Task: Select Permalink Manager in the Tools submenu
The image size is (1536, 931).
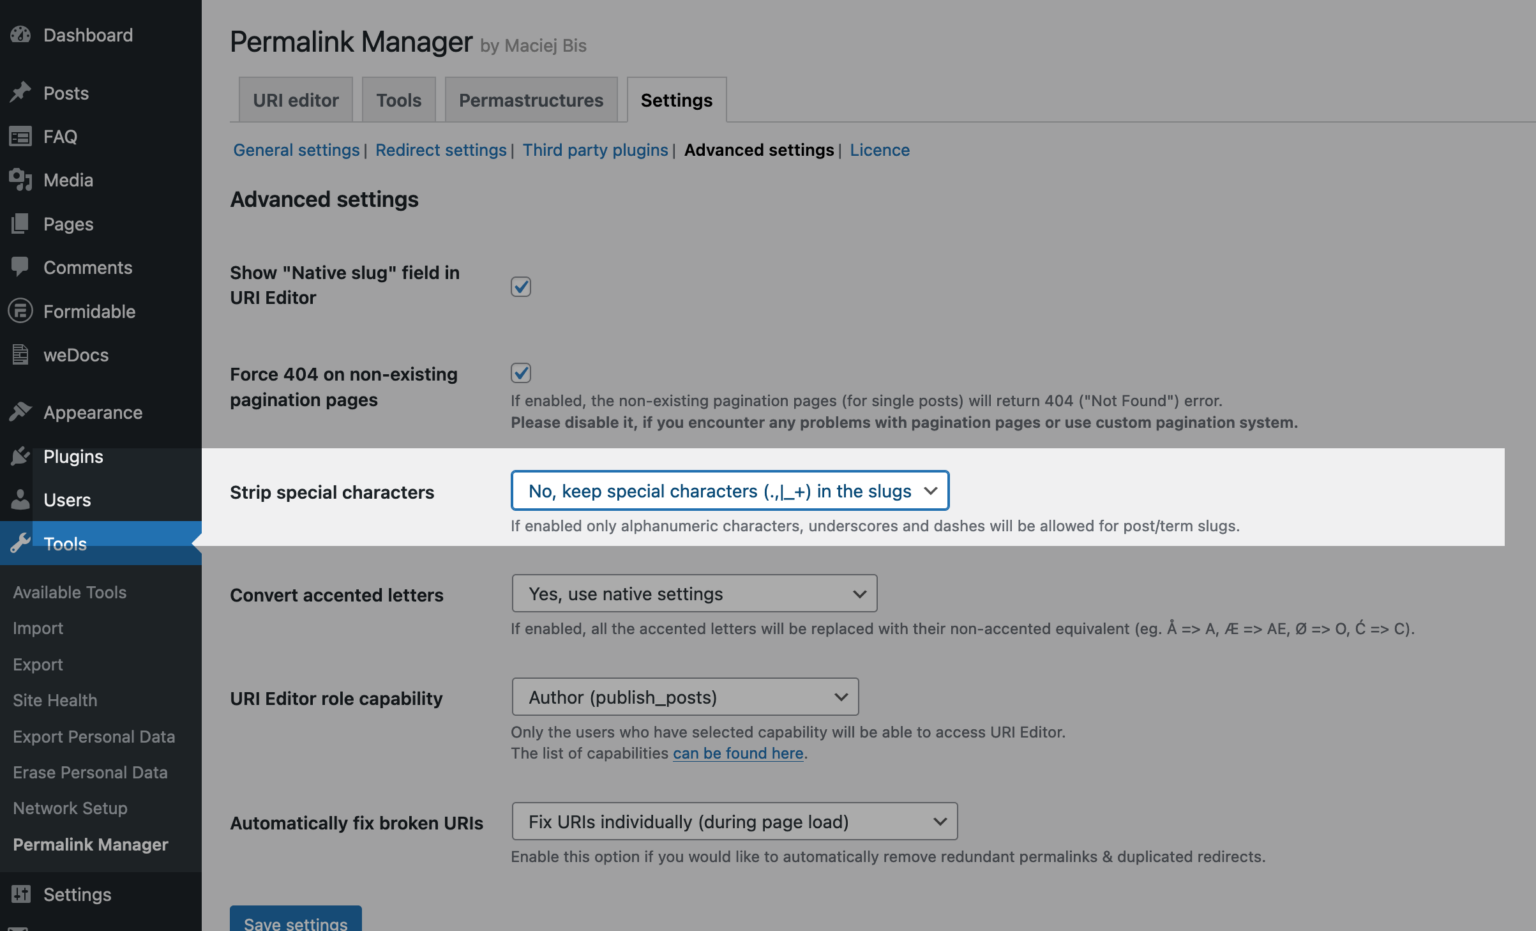Action: coord(90,844)
